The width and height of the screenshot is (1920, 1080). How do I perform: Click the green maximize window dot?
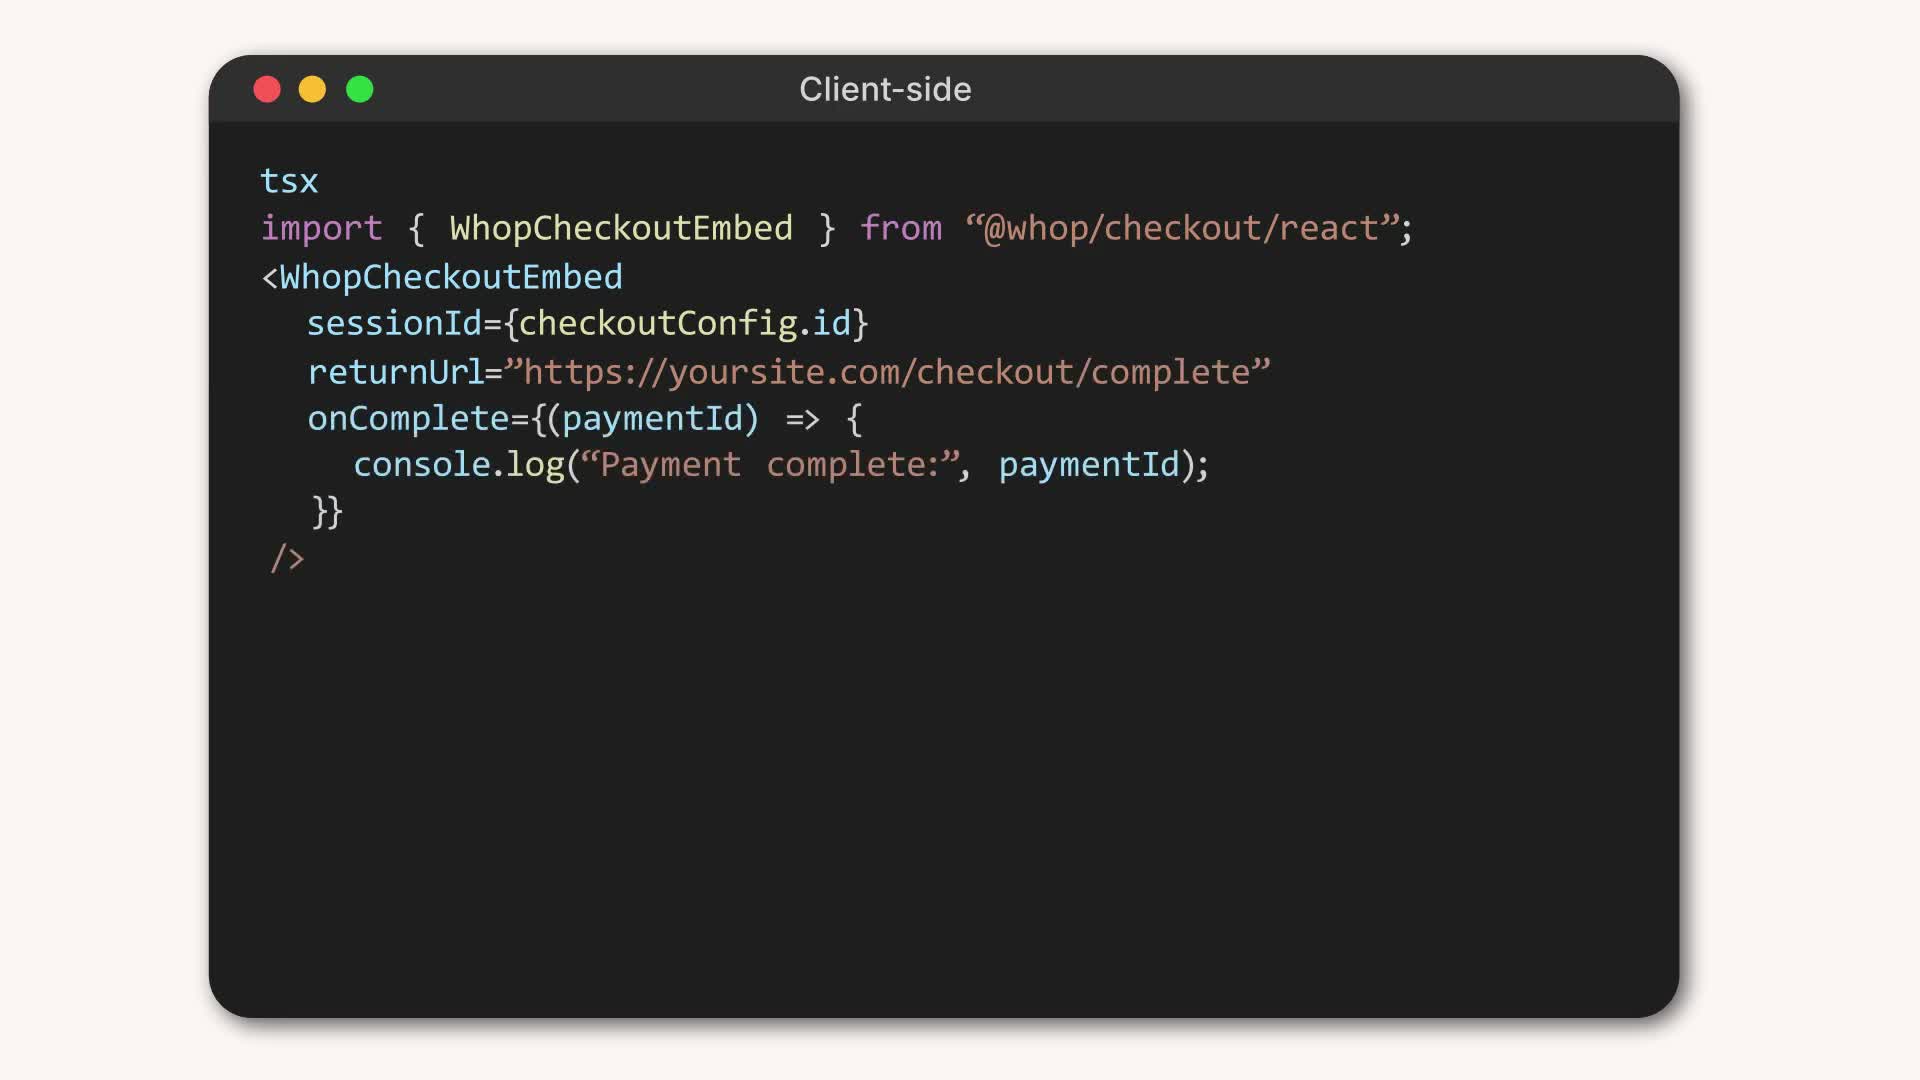(360, 90)
